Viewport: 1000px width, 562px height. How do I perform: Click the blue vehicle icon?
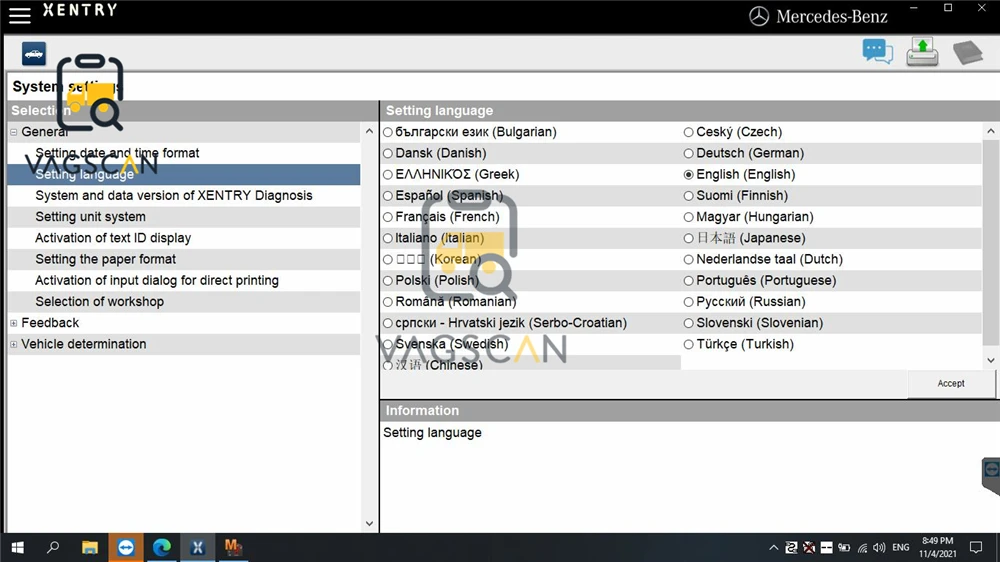(x=34, y=54)
